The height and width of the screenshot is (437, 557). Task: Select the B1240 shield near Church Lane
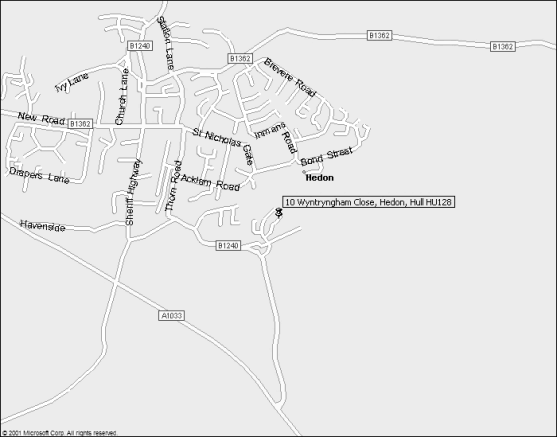[140, 46]
